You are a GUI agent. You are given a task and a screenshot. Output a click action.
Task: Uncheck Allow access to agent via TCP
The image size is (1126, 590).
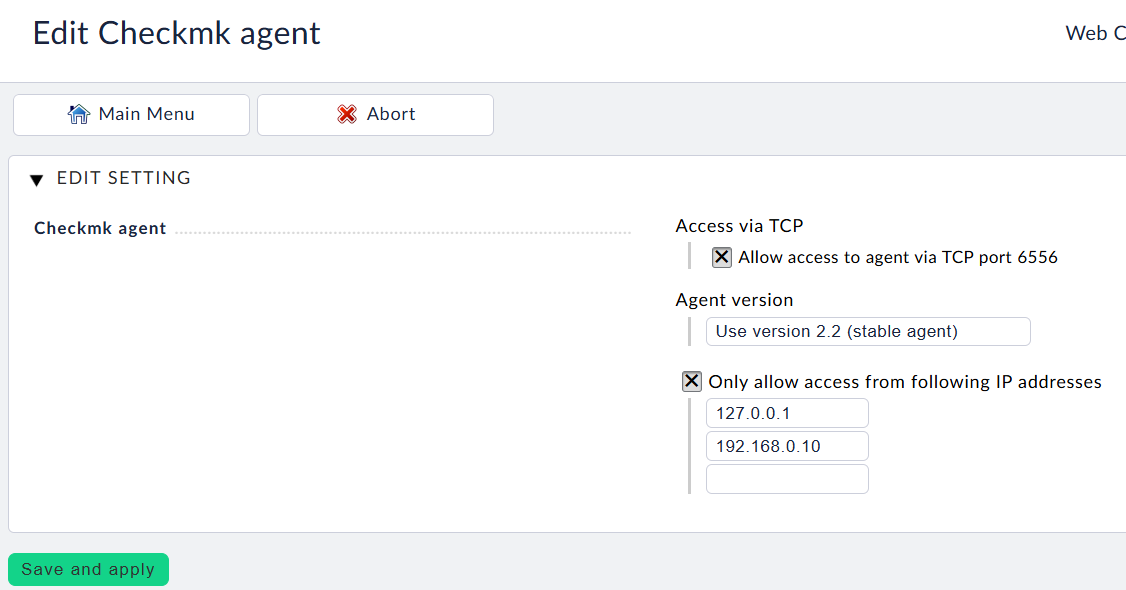pos(721,257)
